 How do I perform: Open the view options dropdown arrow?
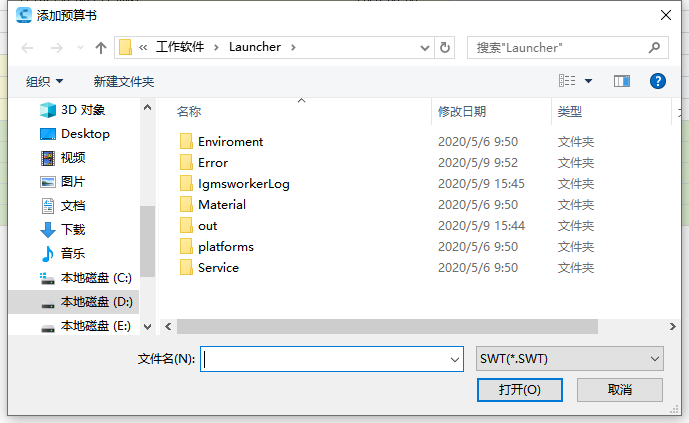click(x=588, y=81)
